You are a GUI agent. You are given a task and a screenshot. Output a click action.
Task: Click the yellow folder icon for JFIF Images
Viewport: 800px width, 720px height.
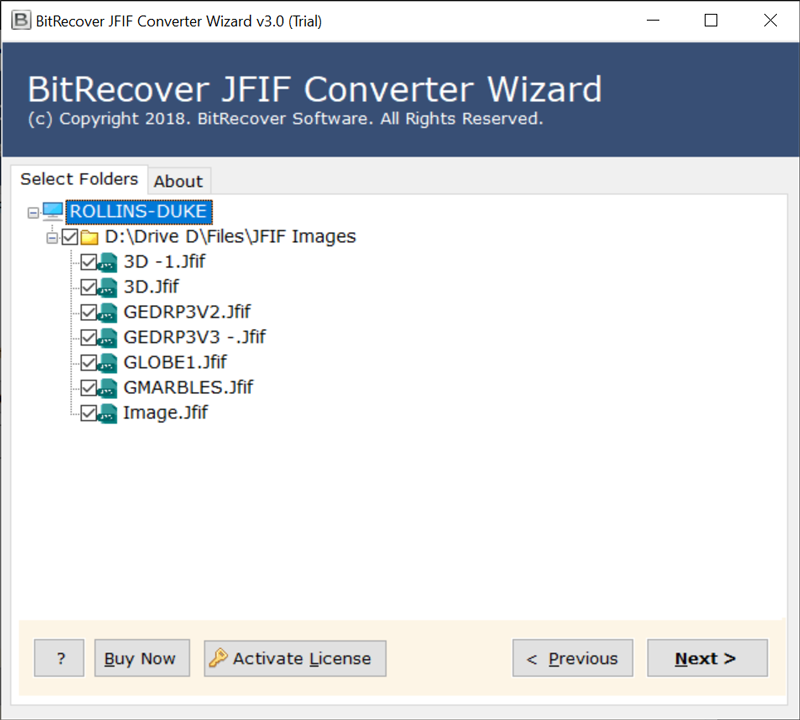[89, 237]
